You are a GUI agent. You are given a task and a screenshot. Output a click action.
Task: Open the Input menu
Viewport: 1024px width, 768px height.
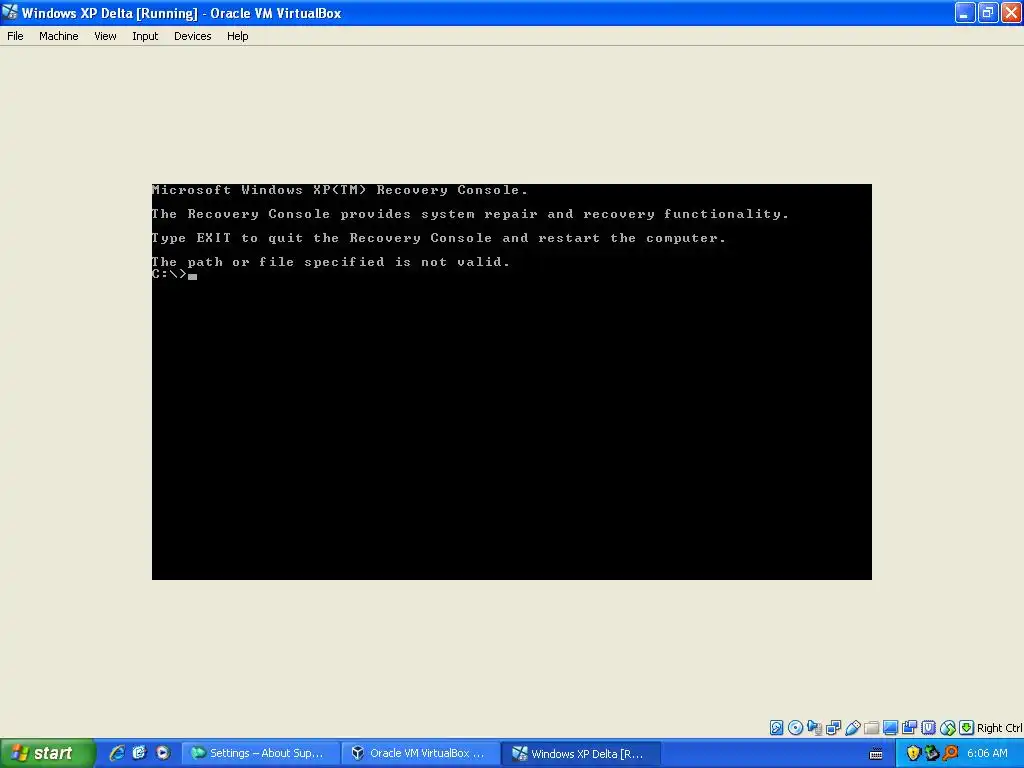click(x=145, y=36)
